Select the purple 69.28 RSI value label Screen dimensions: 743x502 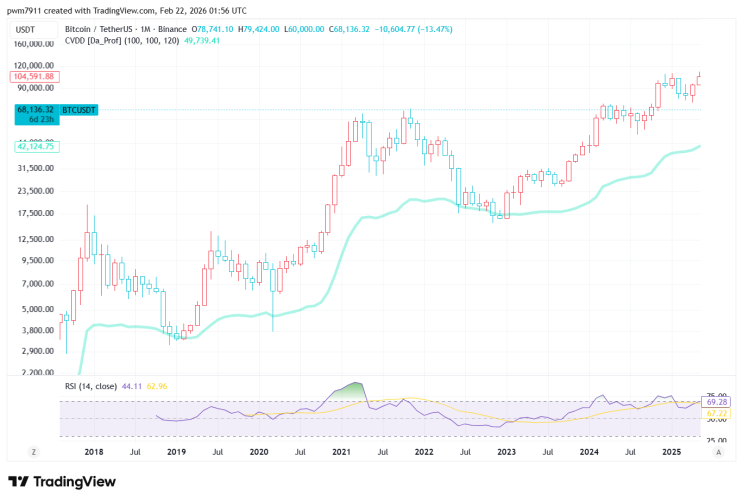(x=716, y=402)
